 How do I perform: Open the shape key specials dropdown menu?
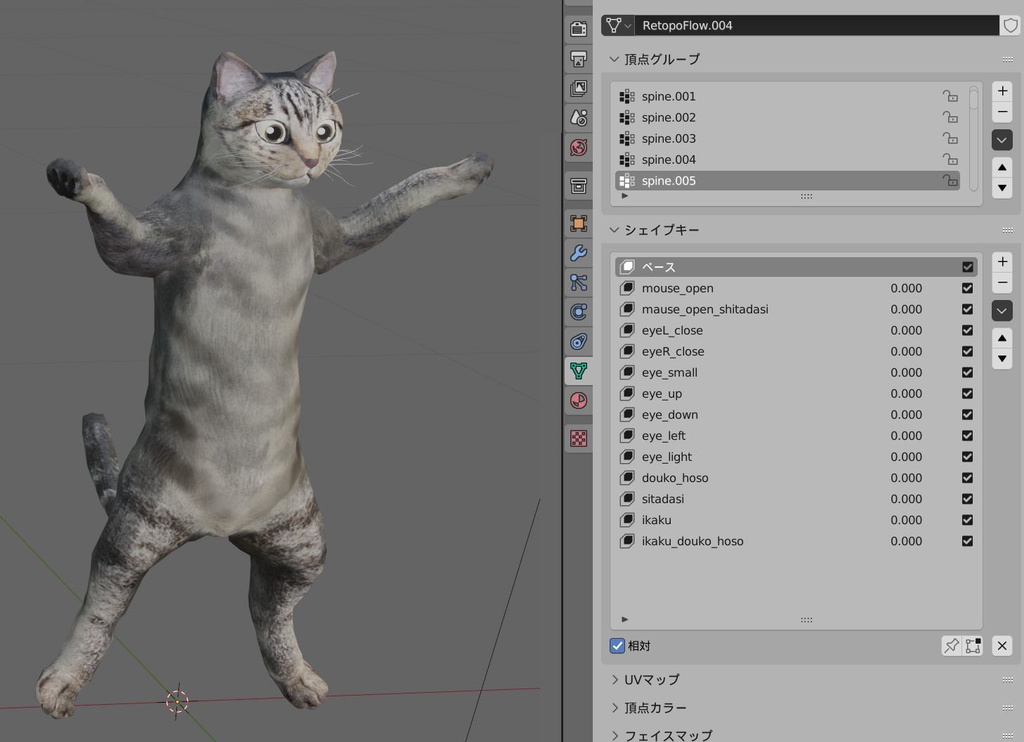pos(1002,310)
